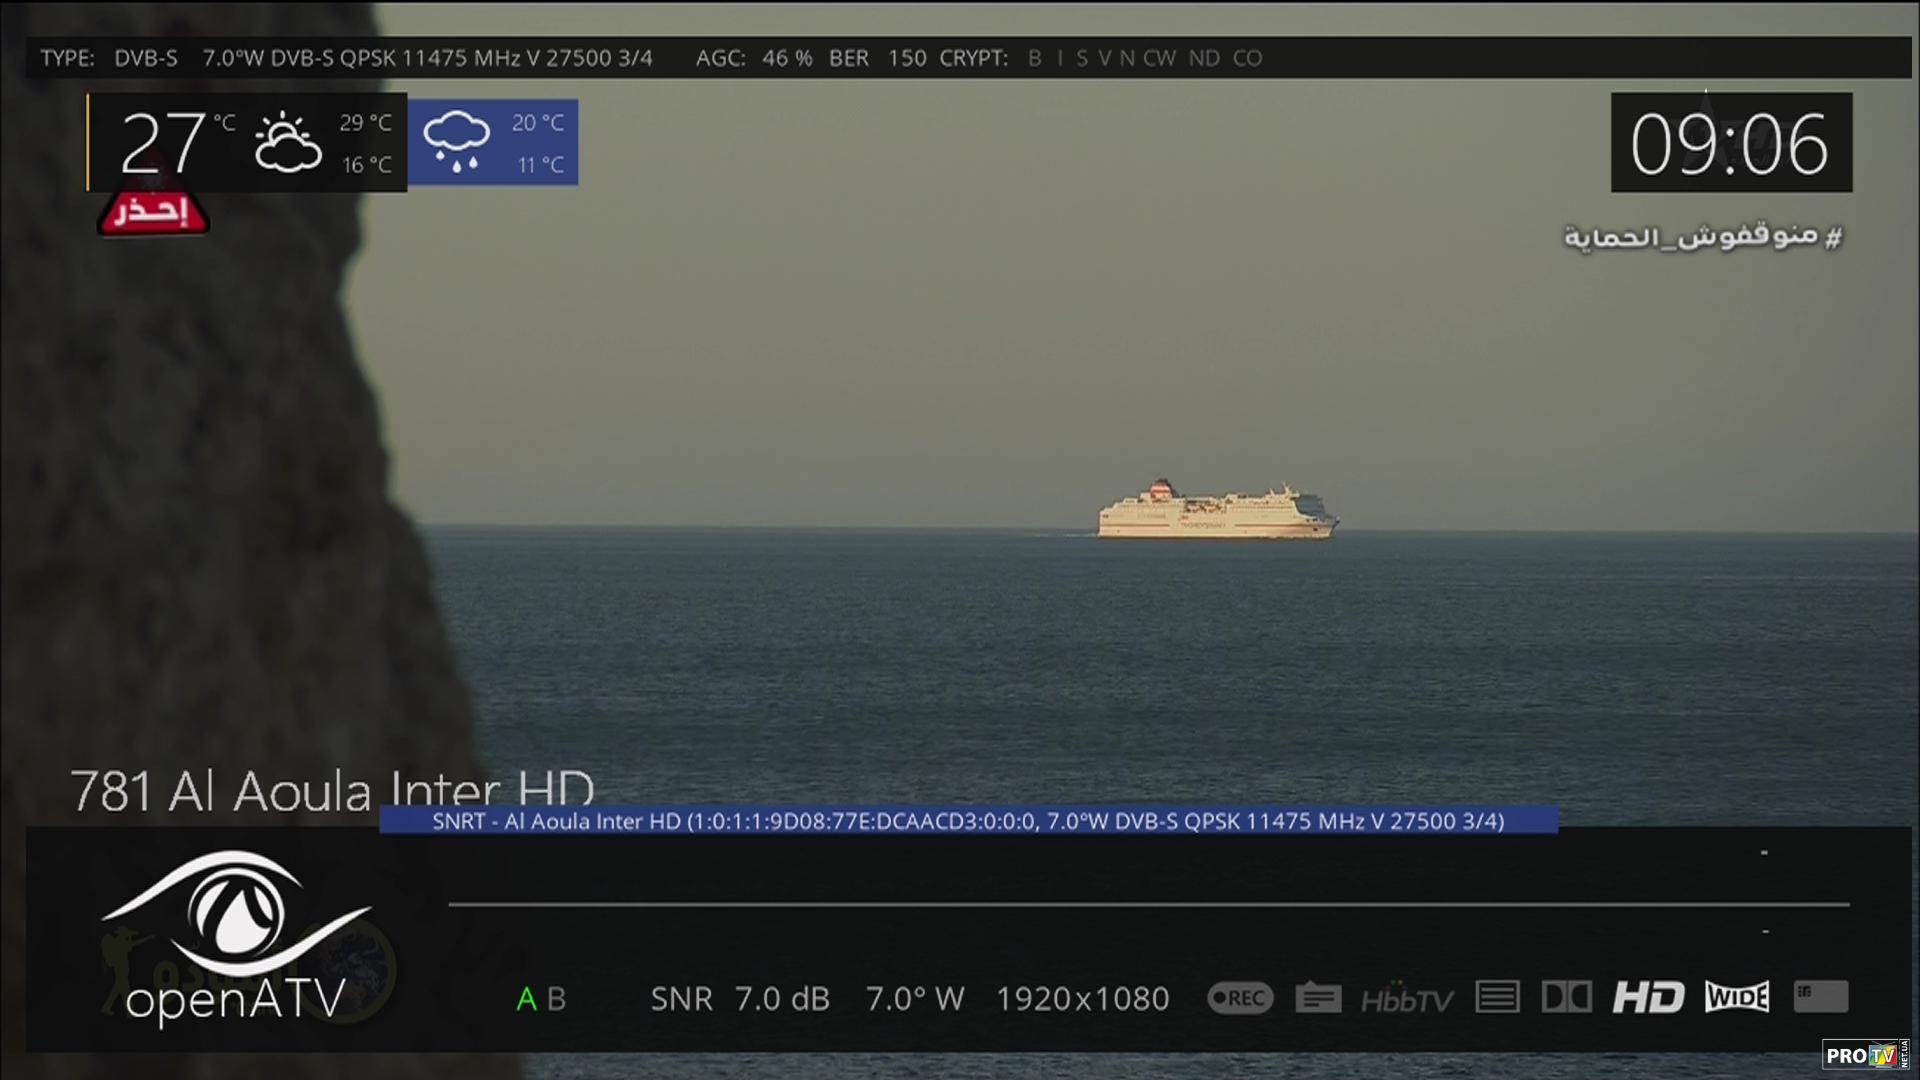Click the smartcard crypt icon
1920x1080 pixels.
click(1820, 996)
